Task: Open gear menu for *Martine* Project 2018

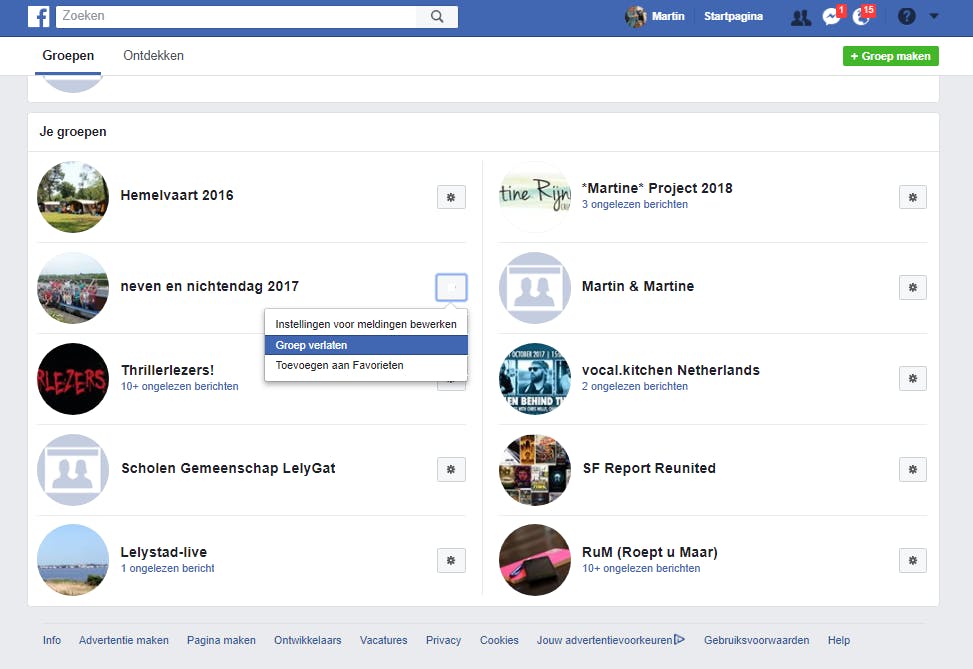Action: (913, 197)
